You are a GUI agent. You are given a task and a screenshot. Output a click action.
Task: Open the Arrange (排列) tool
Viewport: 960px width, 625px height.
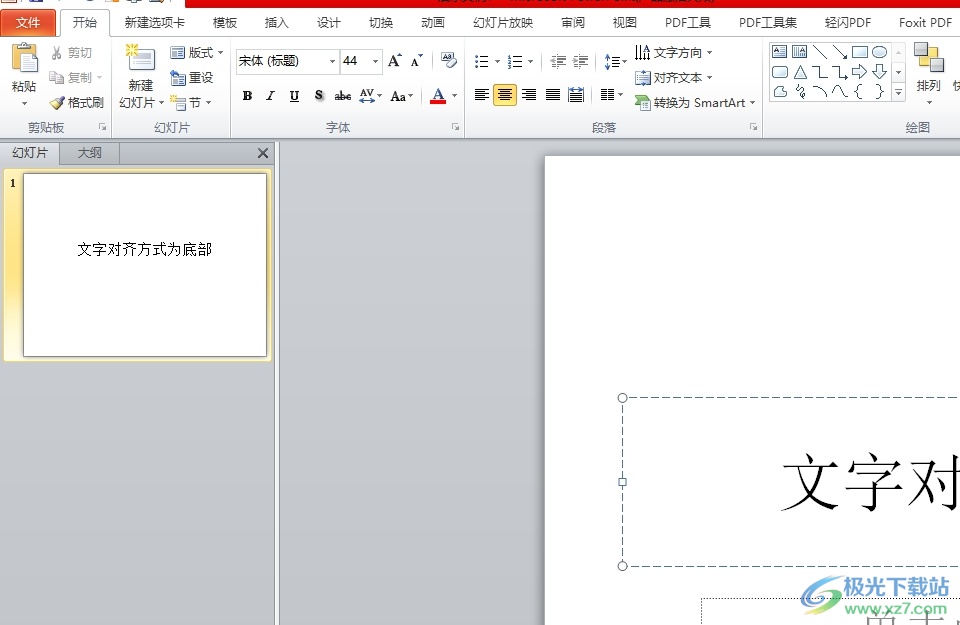click(928, 72)
